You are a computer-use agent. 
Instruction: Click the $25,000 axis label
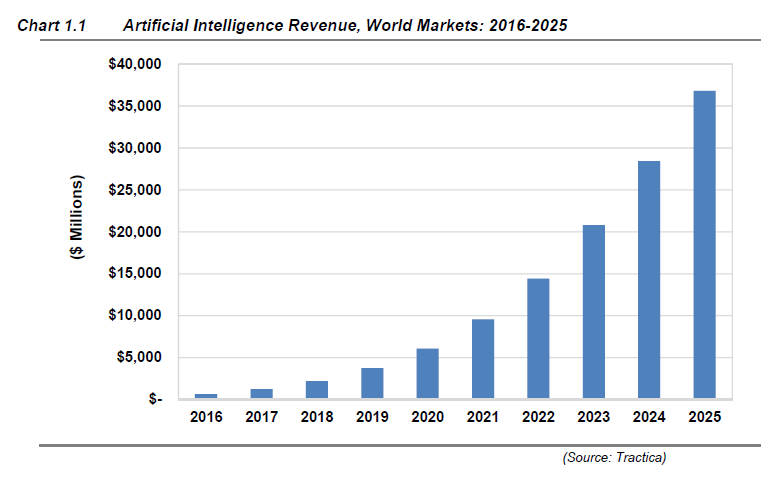click(x=135, y=190)
